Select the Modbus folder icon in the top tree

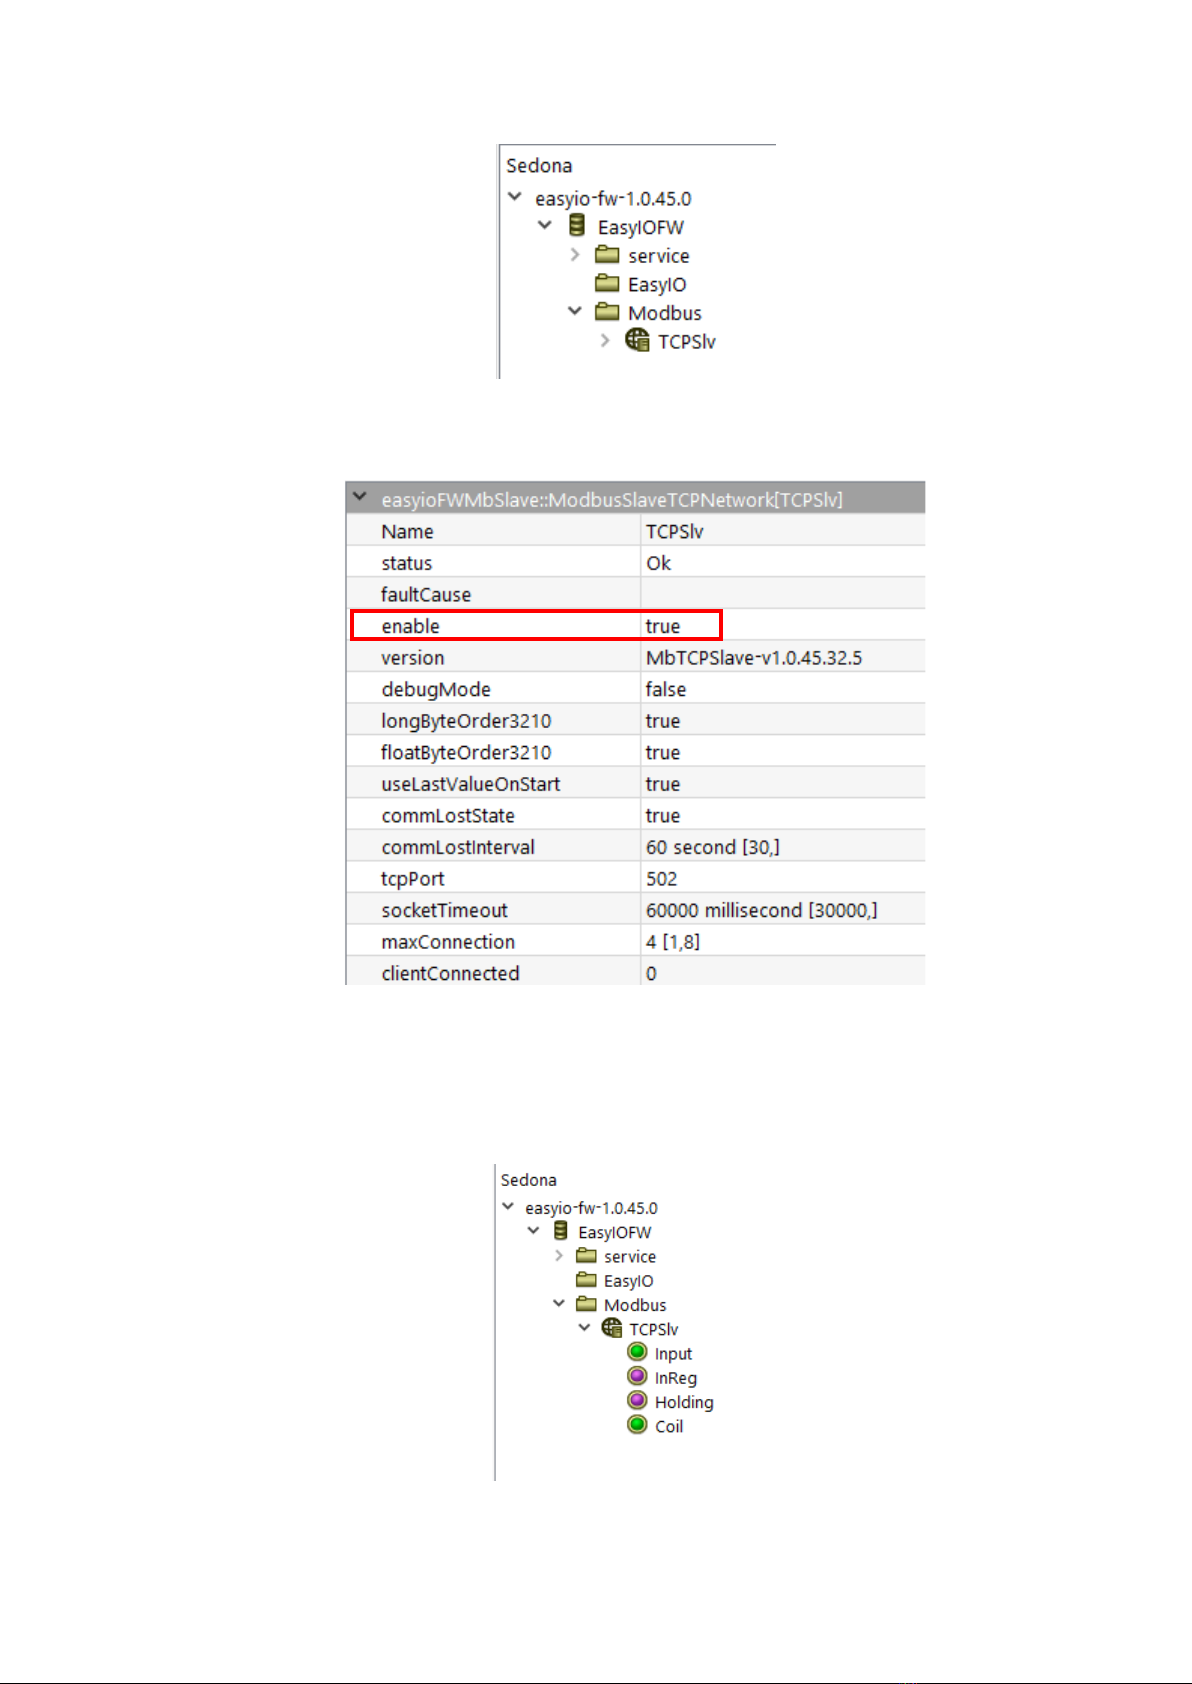[607, 312]
